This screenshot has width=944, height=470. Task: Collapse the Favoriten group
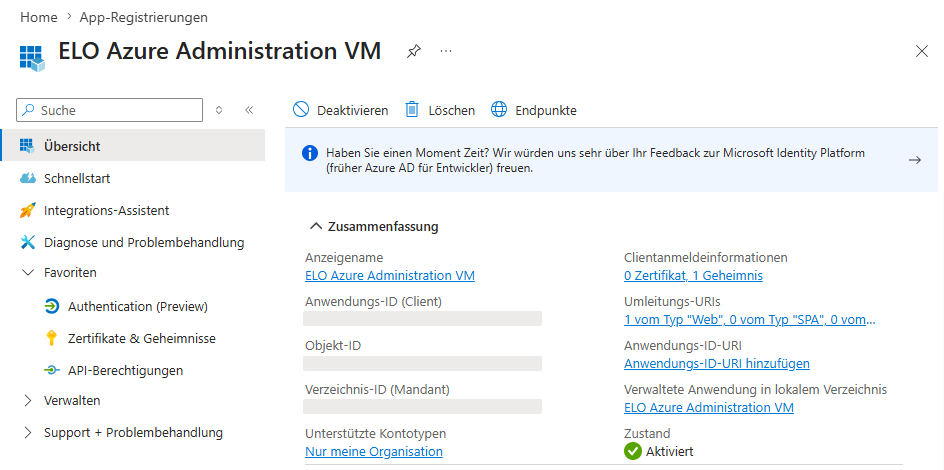pyautogui.click(x=28, y=273)
